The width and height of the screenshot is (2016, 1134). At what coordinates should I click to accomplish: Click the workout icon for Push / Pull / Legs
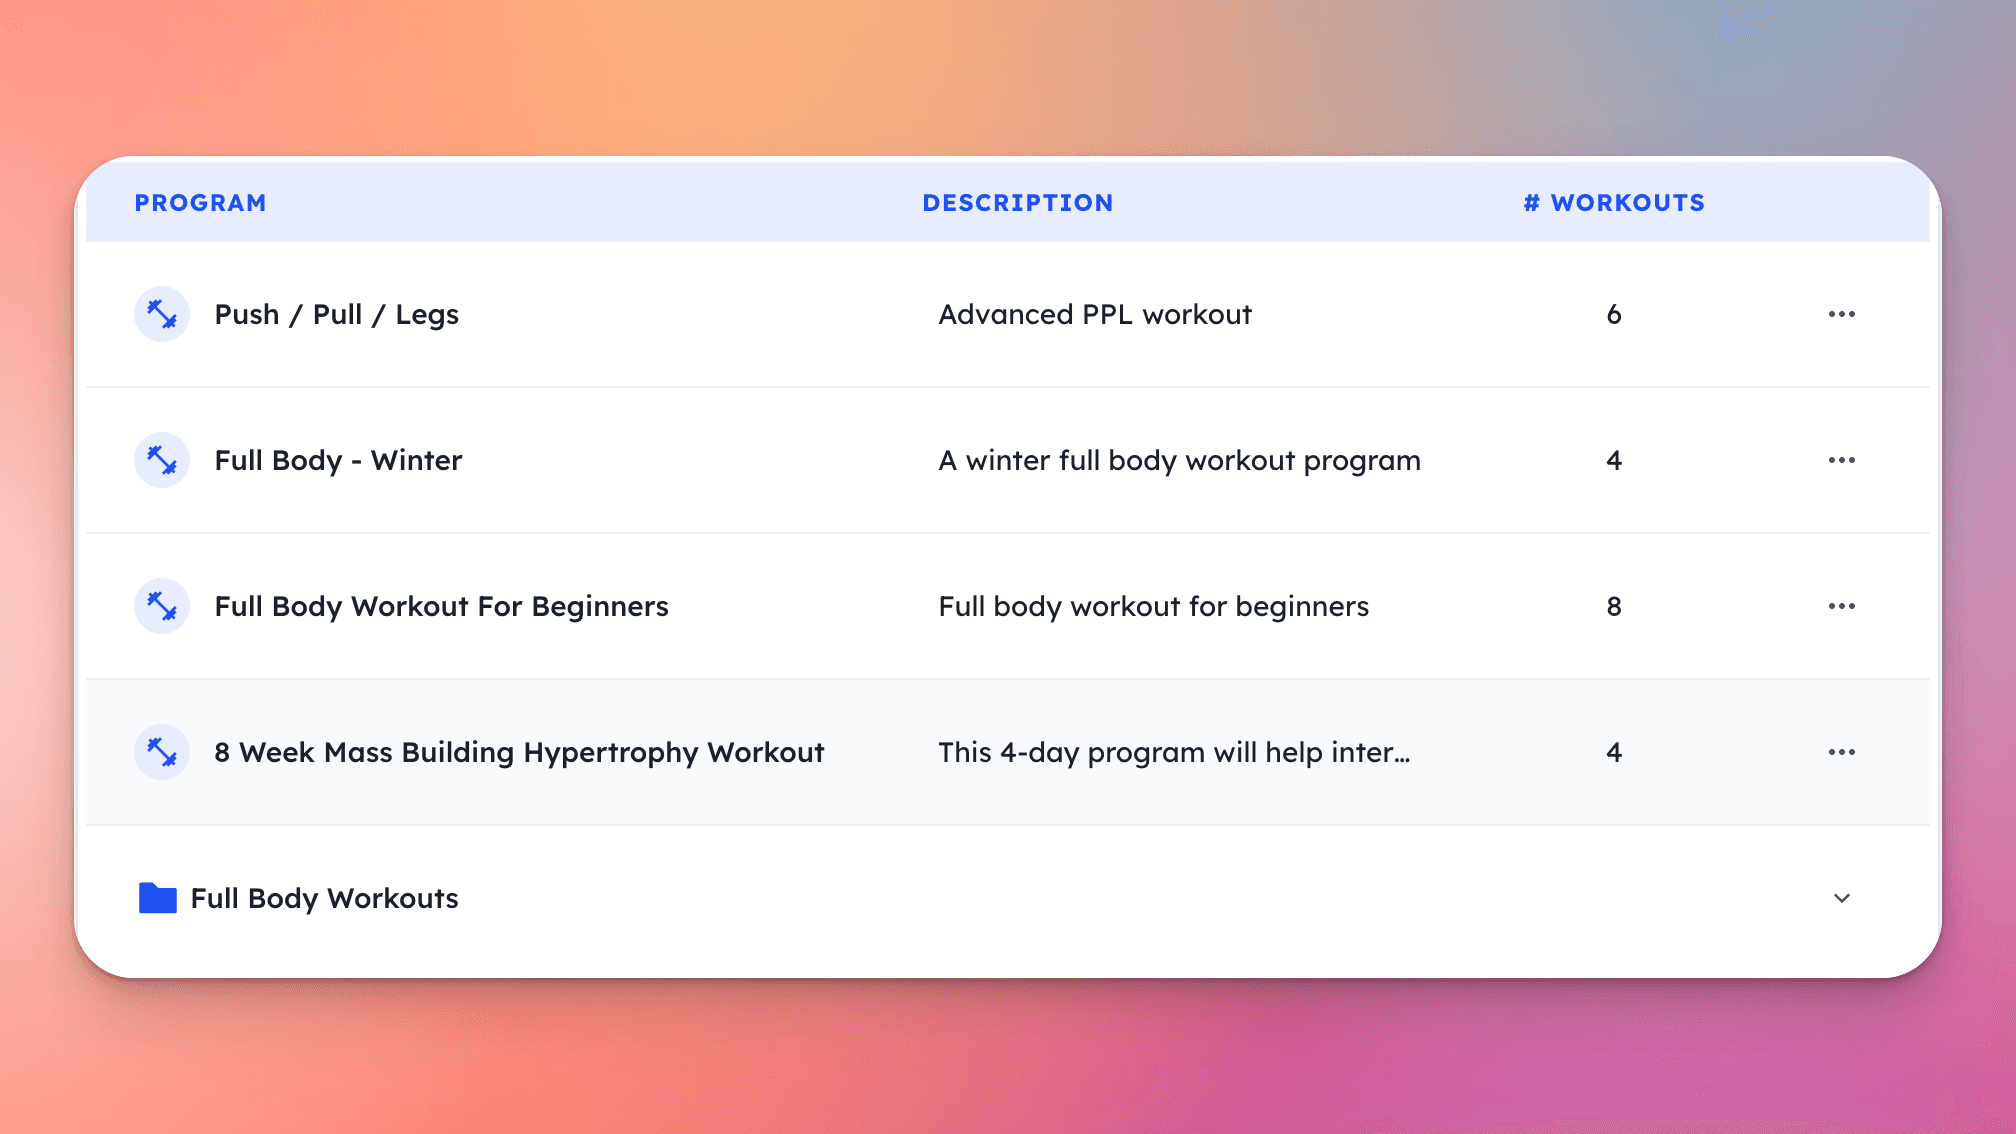162,314
